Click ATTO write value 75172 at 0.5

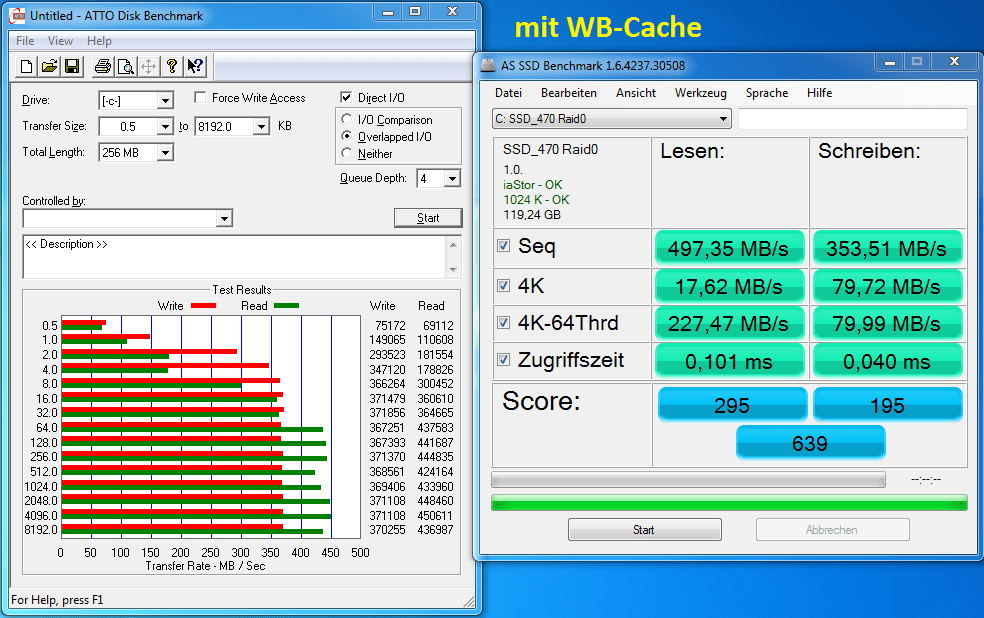pyautogui.click(x=390, y=326)
